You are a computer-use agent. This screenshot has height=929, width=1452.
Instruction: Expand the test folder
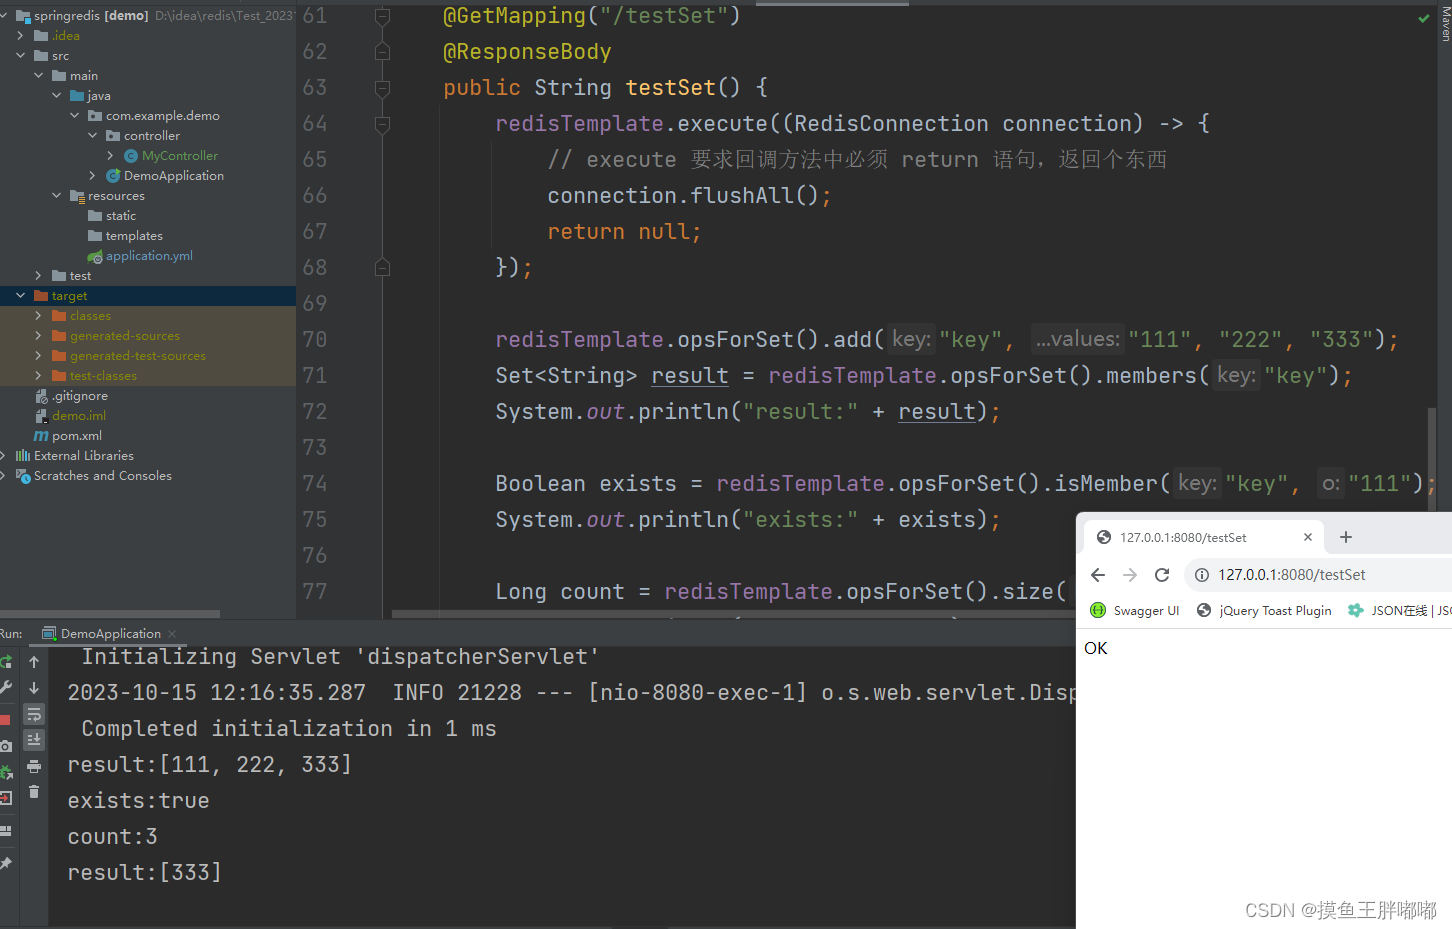tap(39, 276)
